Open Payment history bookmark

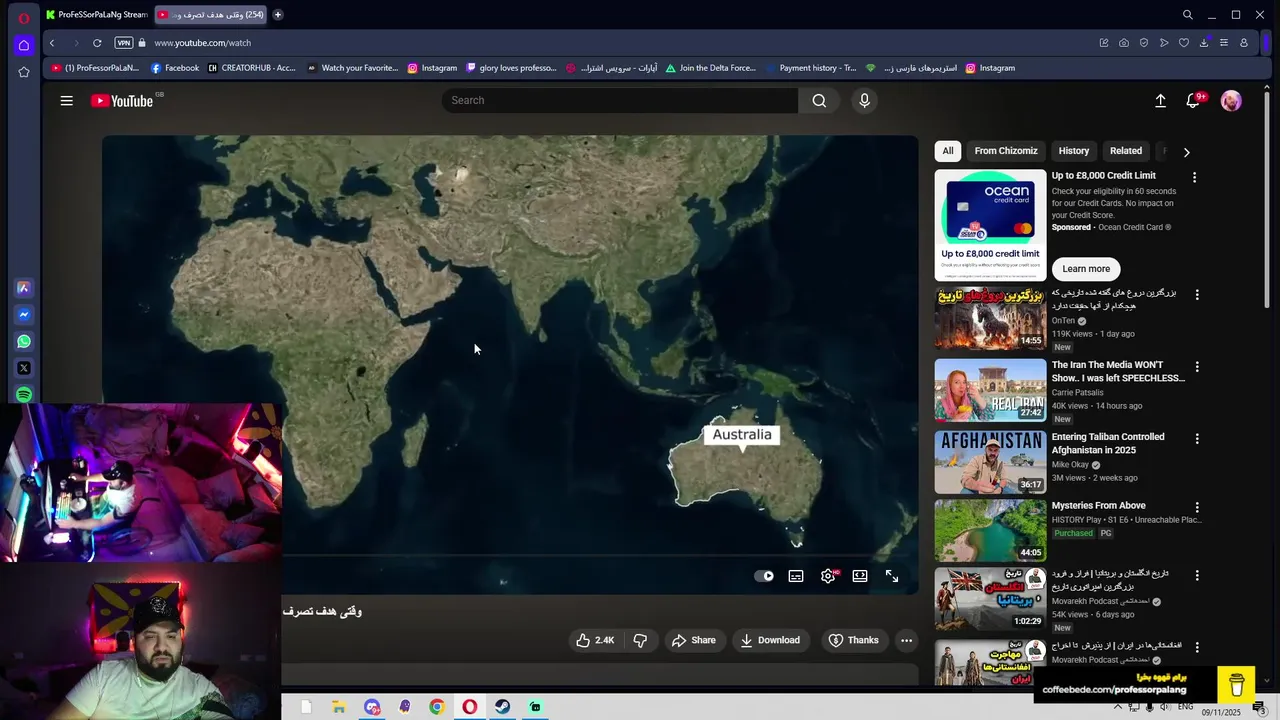[811, 68]
